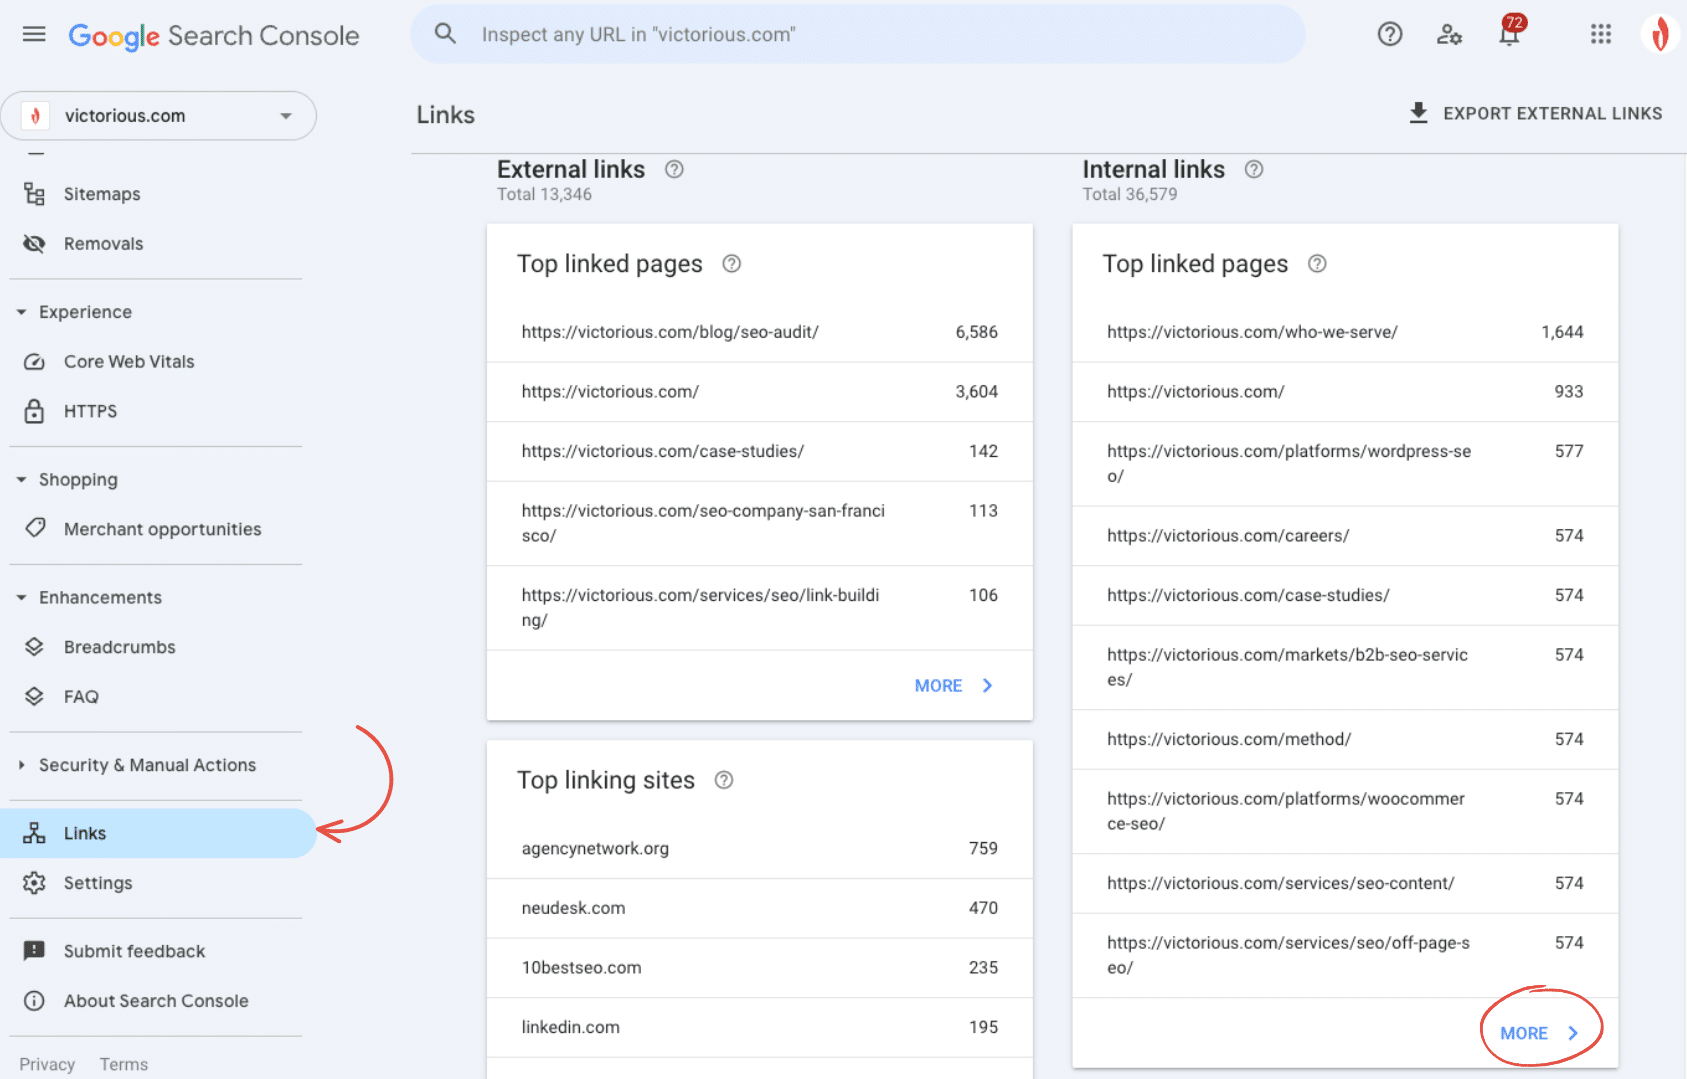Show help for Top linking sites
The image size is (1687, 1079).
724,780
